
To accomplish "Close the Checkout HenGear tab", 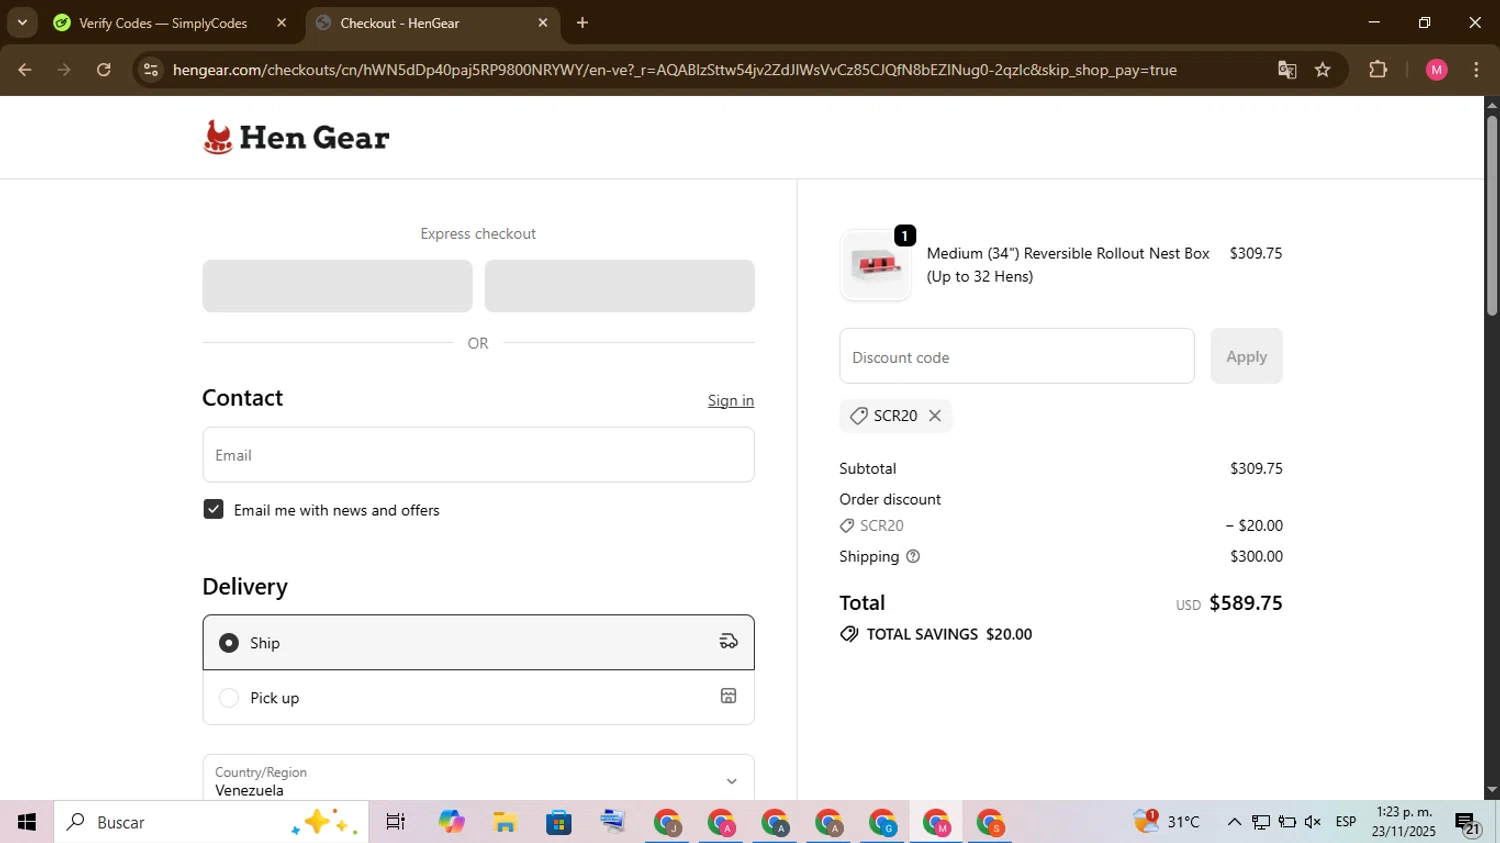I will pyautogui.click(x=543, y=23).
